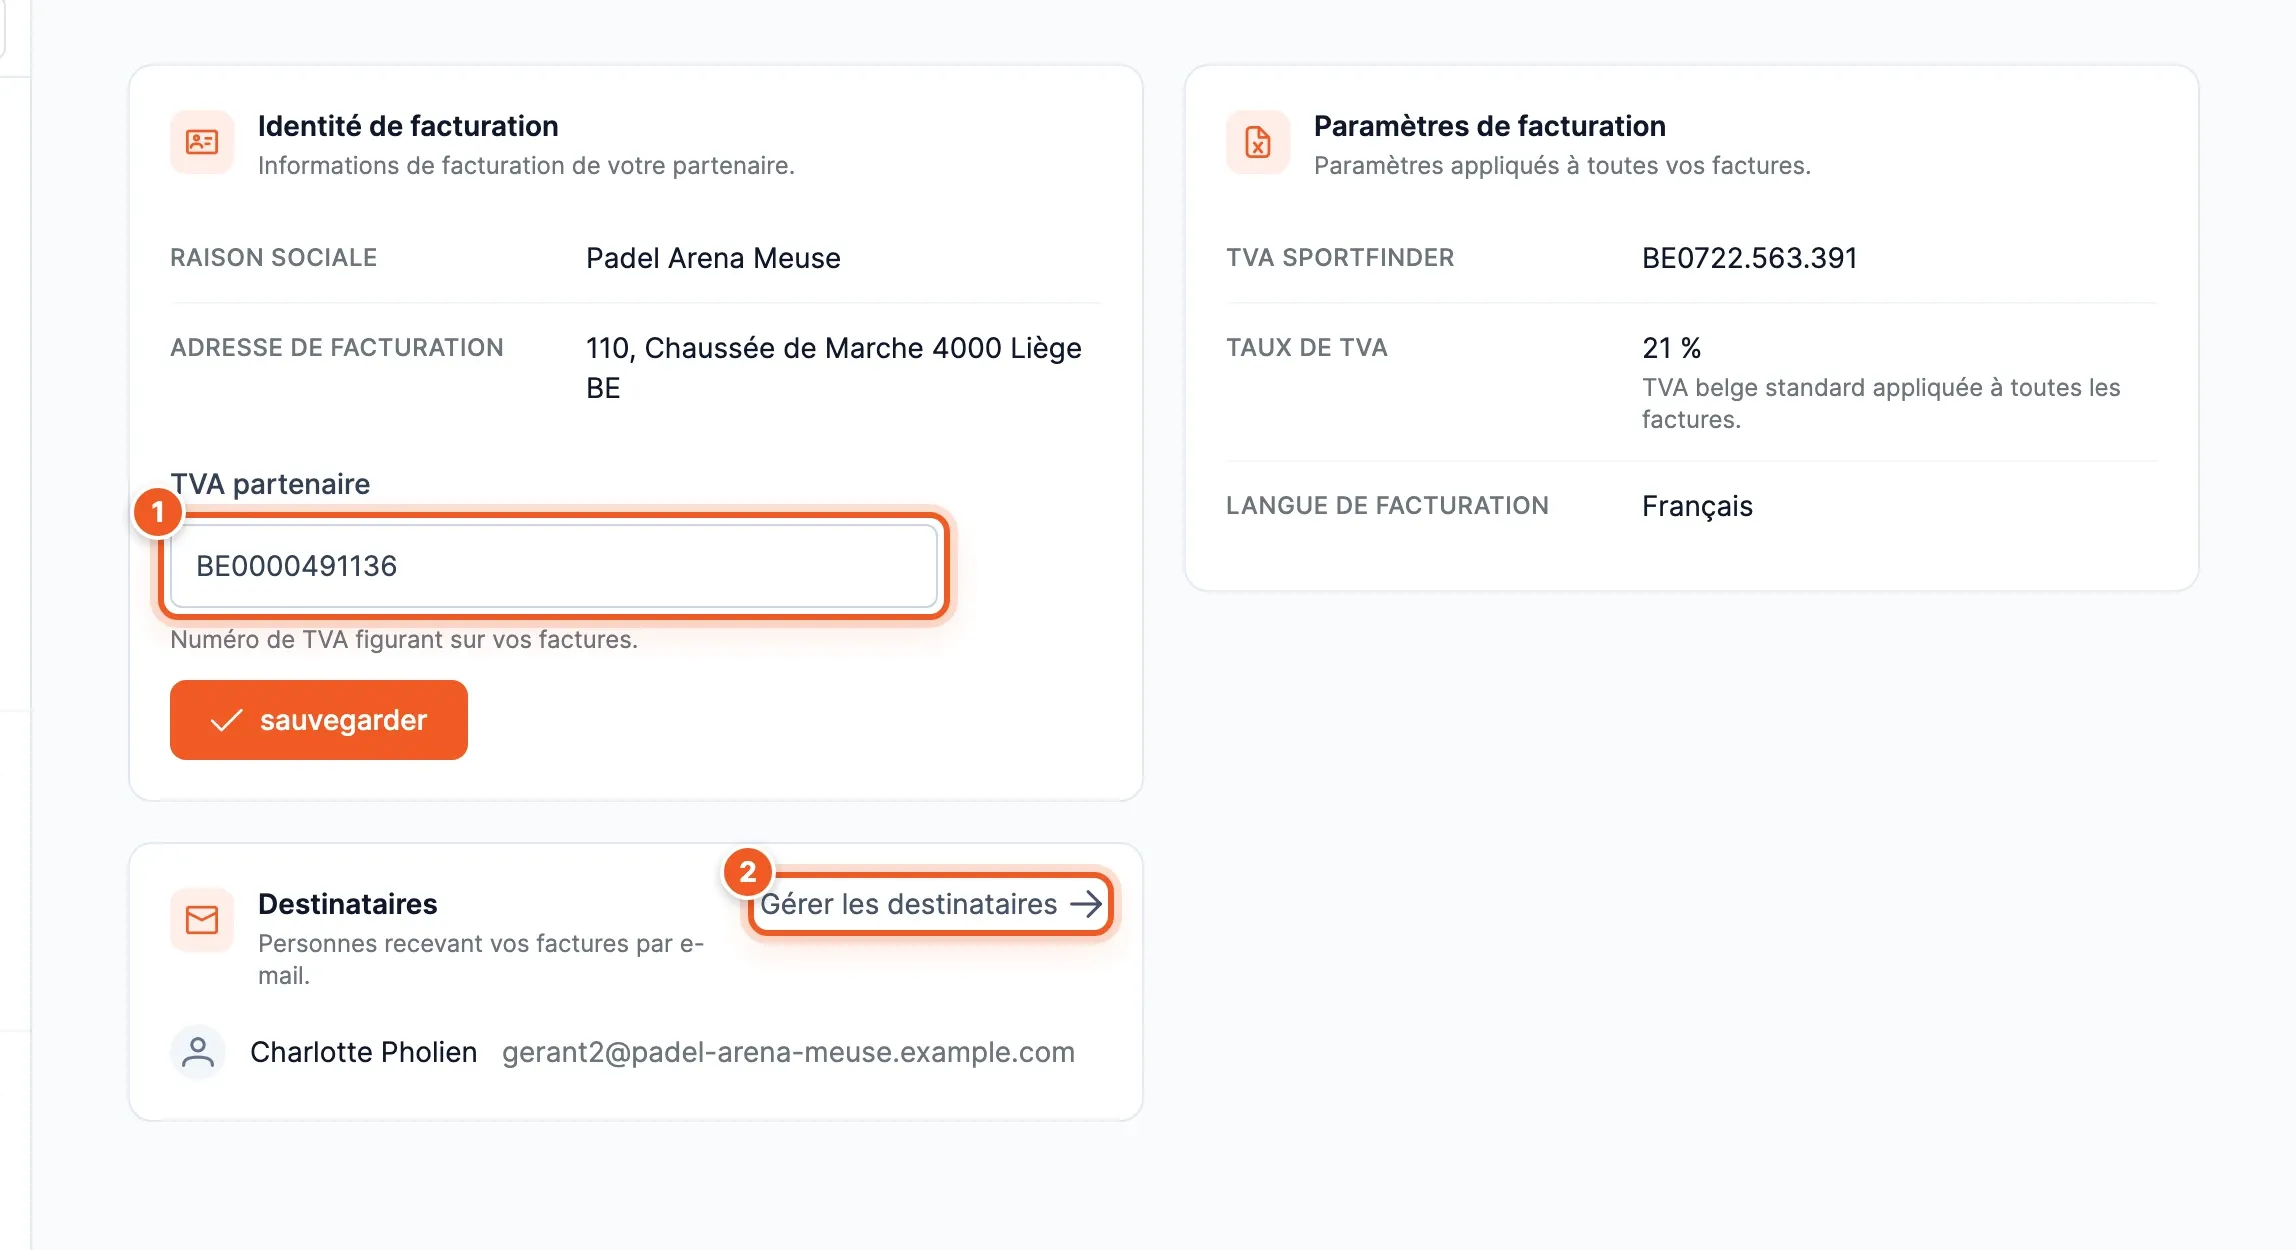Click Charlotte Pholien's user avatar icon

pos(198,1052)
